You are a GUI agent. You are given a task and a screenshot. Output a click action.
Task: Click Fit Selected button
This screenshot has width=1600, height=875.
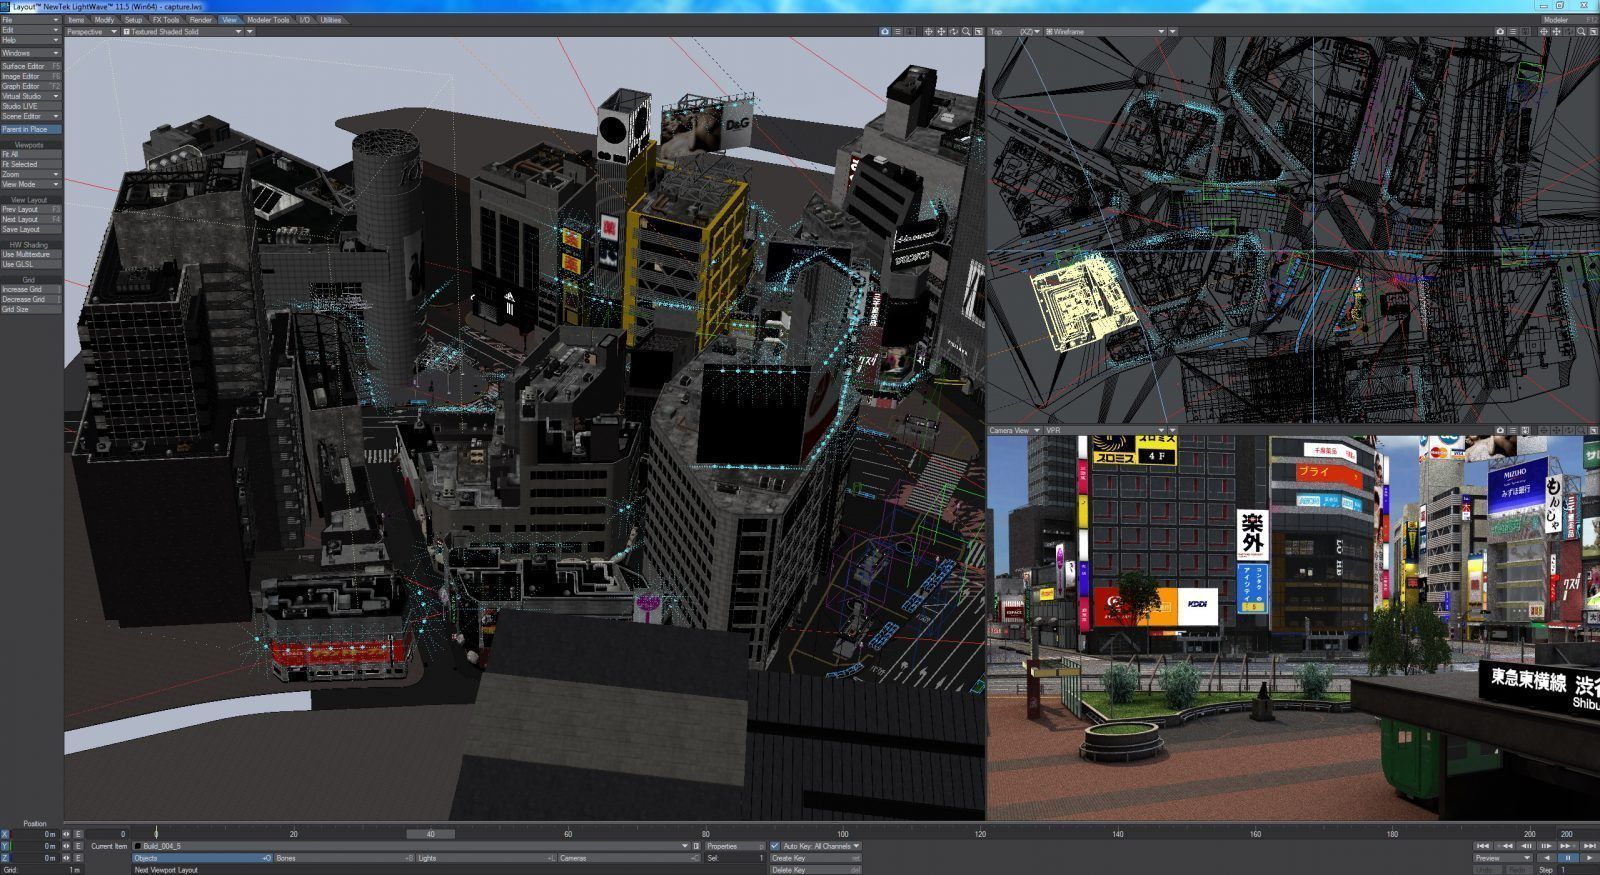[x=31, y=164]
